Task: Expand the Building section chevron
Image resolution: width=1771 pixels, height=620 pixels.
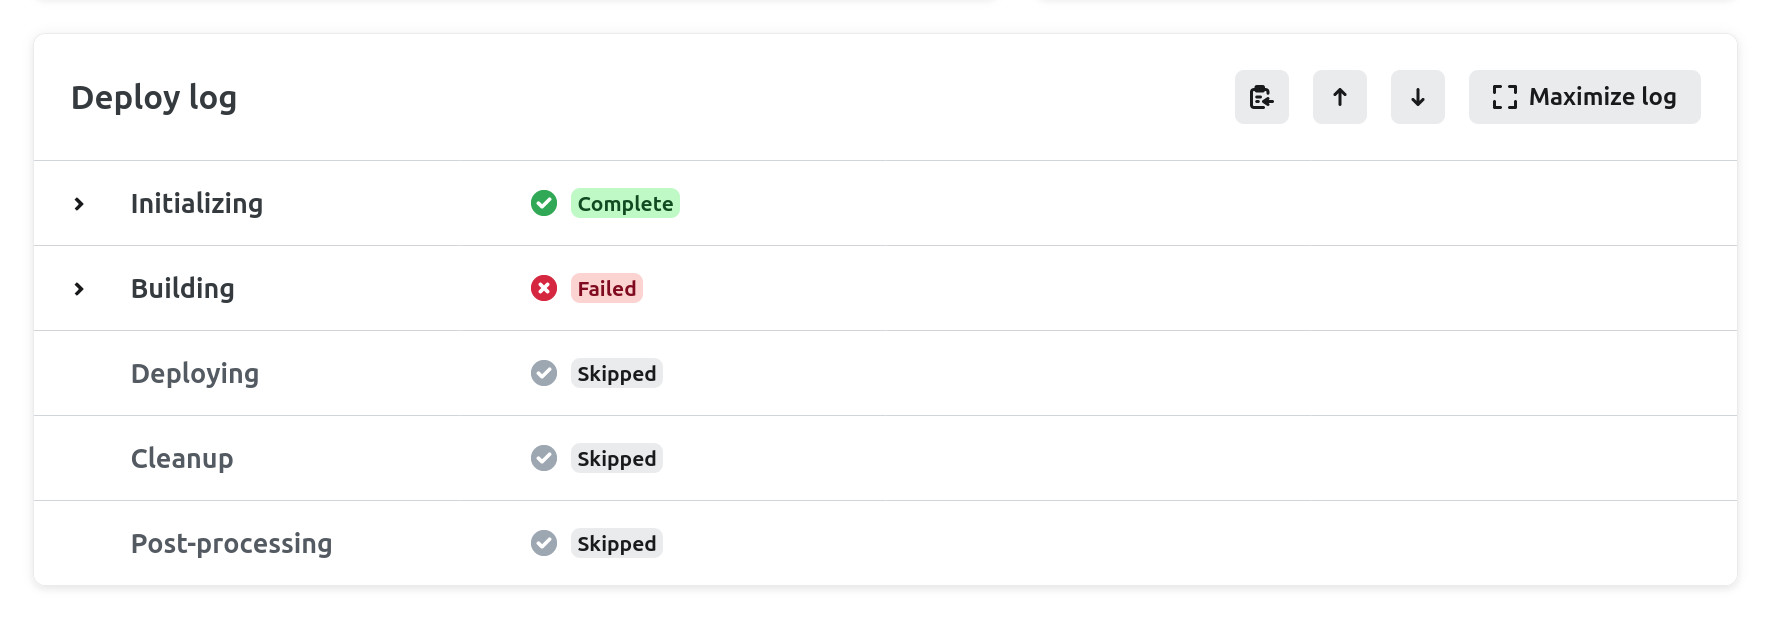Action: point(79,289)
